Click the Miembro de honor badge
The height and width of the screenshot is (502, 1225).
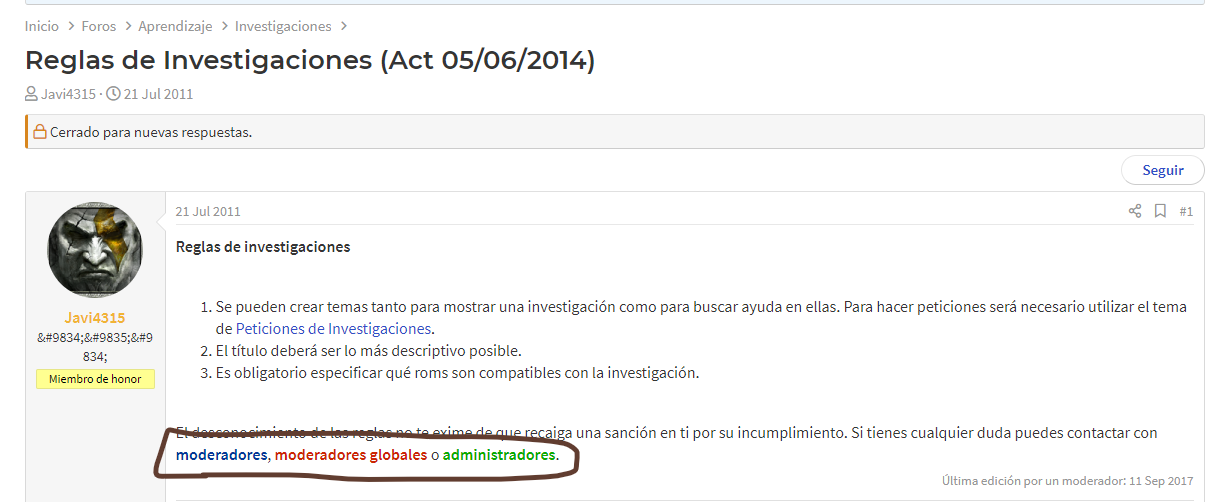(95, 379)
